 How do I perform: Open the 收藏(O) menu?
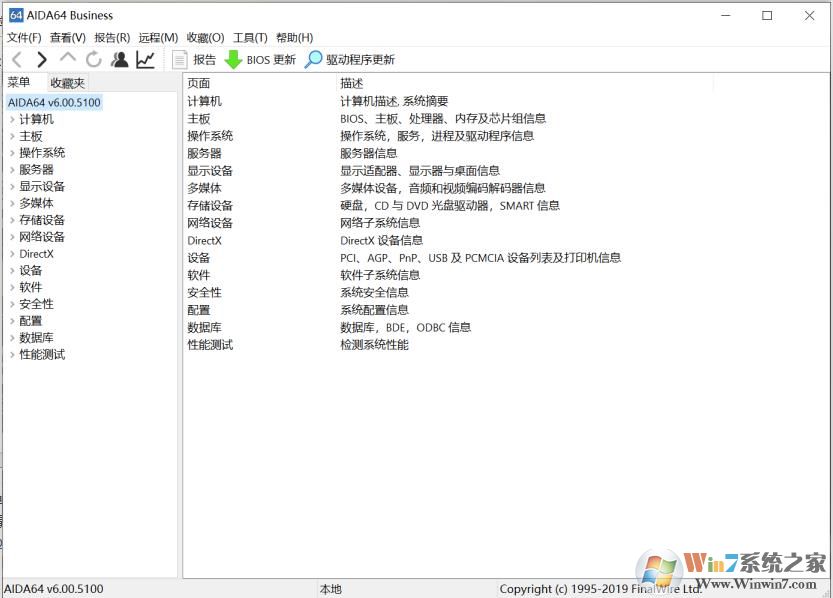[x=206, y=38]
